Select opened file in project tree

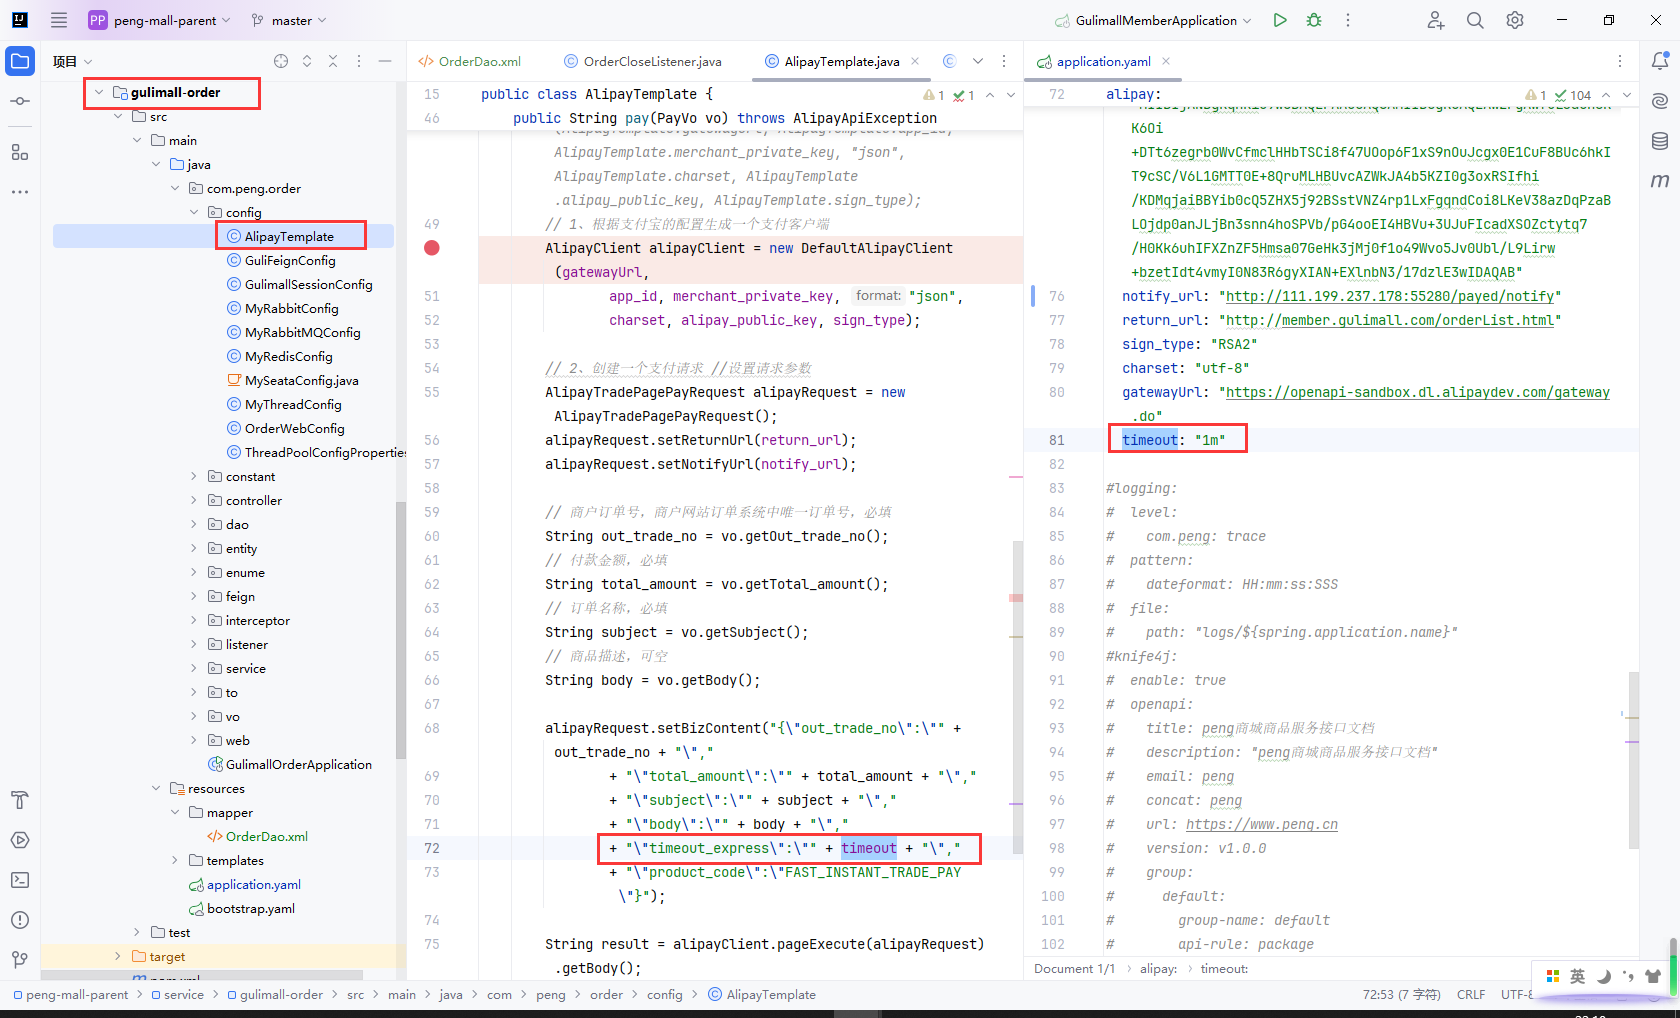[281, 61]
